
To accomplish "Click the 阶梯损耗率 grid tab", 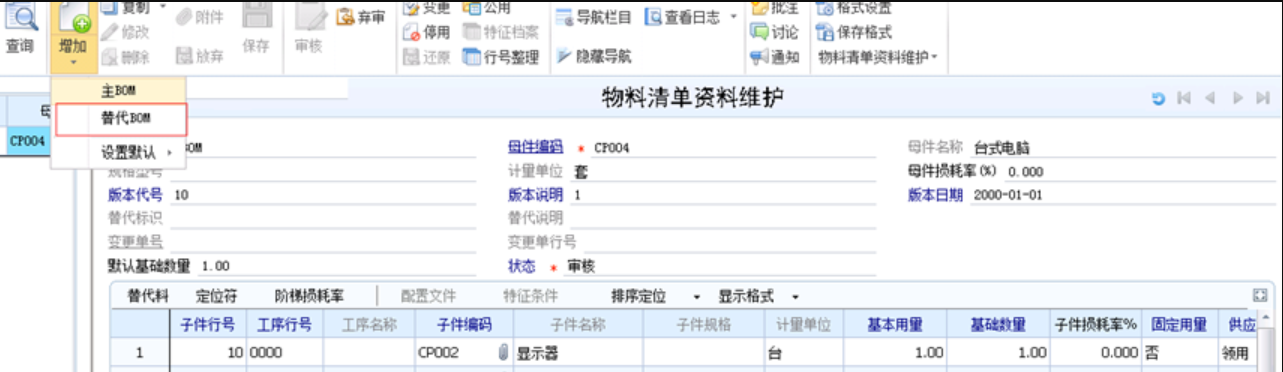I will point(309,297).
